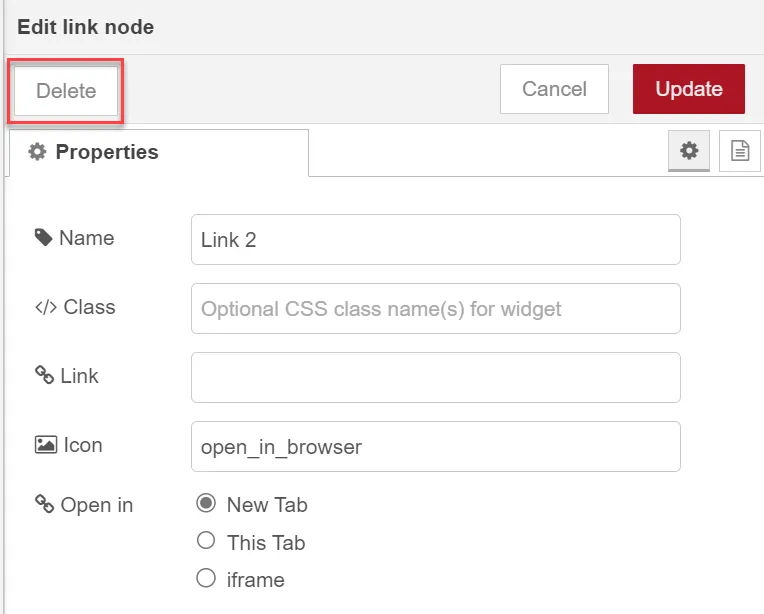Select the This Tab radio option

click(x=206, y=540)
